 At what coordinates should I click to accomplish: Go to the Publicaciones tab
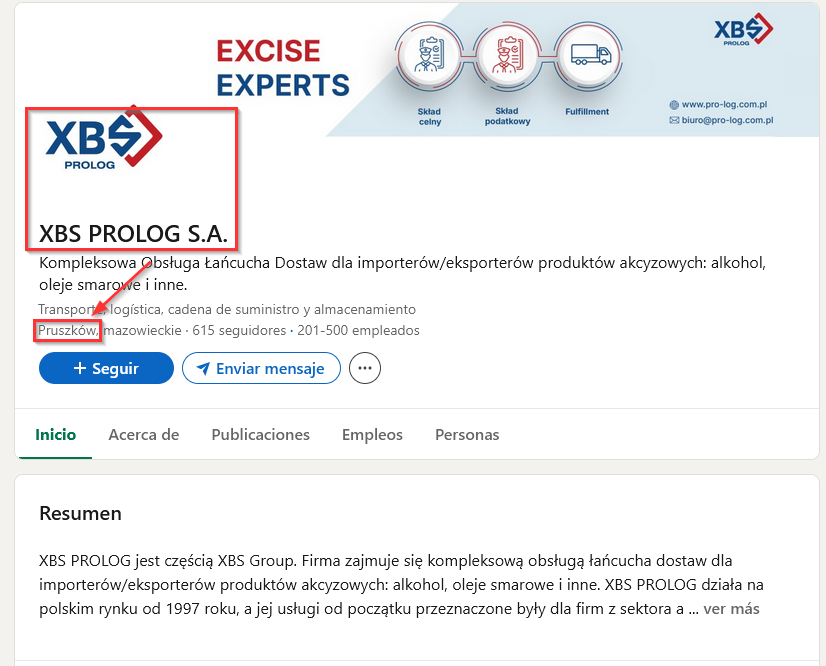[261, 435]
